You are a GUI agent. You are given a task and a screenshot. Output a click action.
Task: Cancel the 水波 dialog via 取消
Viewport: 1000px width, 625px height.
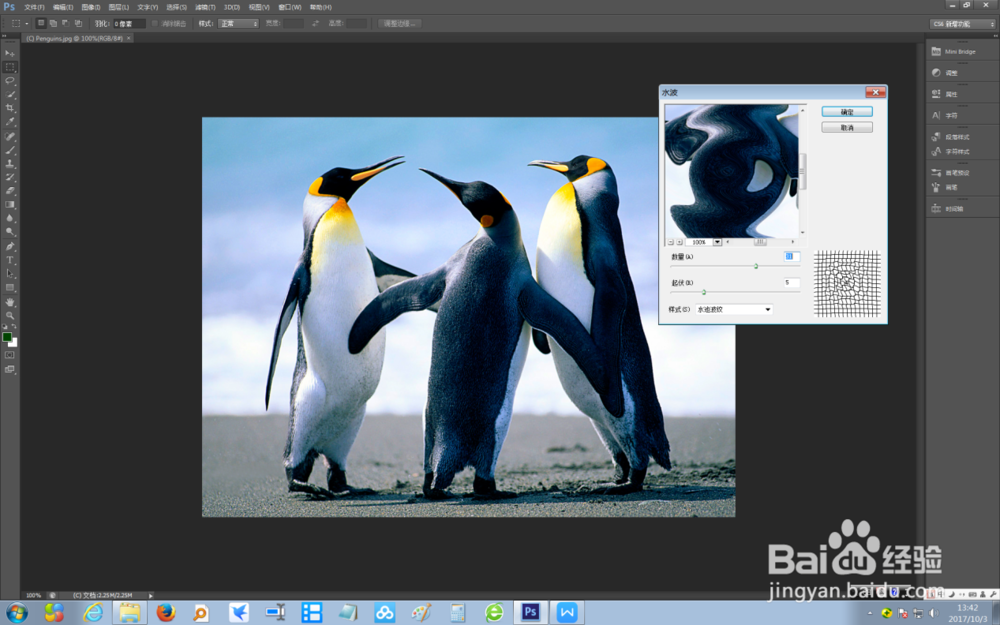(846, 127)
